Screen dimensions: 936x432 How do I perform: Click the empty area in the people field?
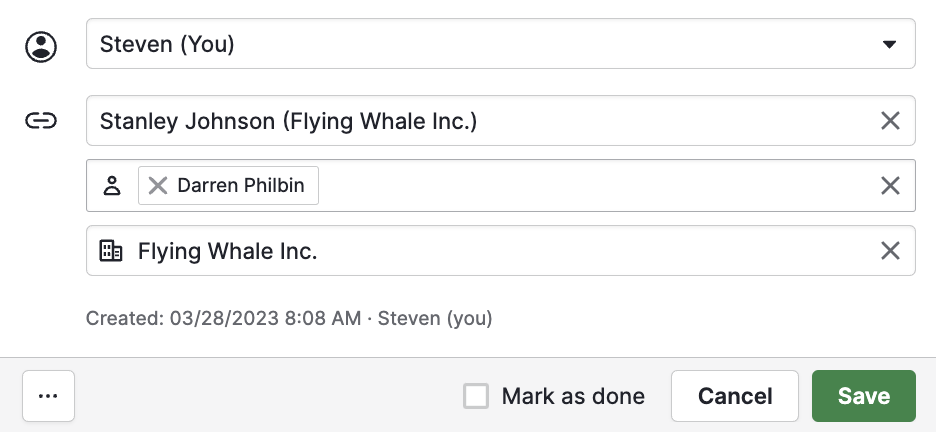597,186
